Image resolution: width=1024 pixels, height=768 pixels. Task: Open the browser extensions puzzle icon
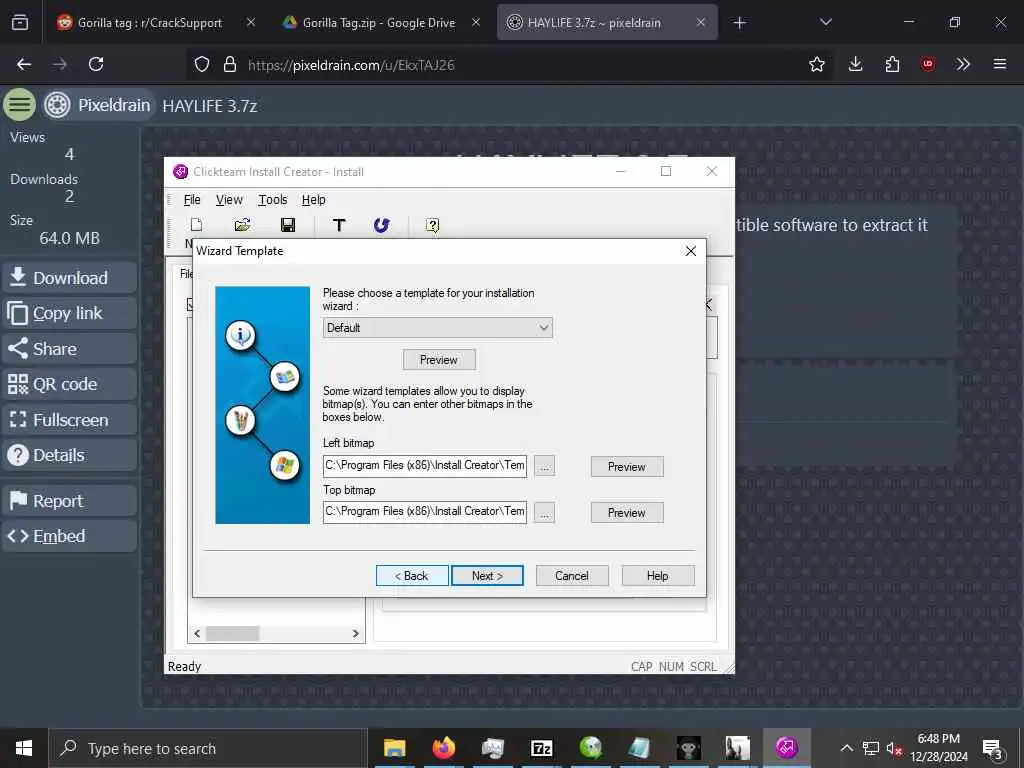[x=892, y=64]
